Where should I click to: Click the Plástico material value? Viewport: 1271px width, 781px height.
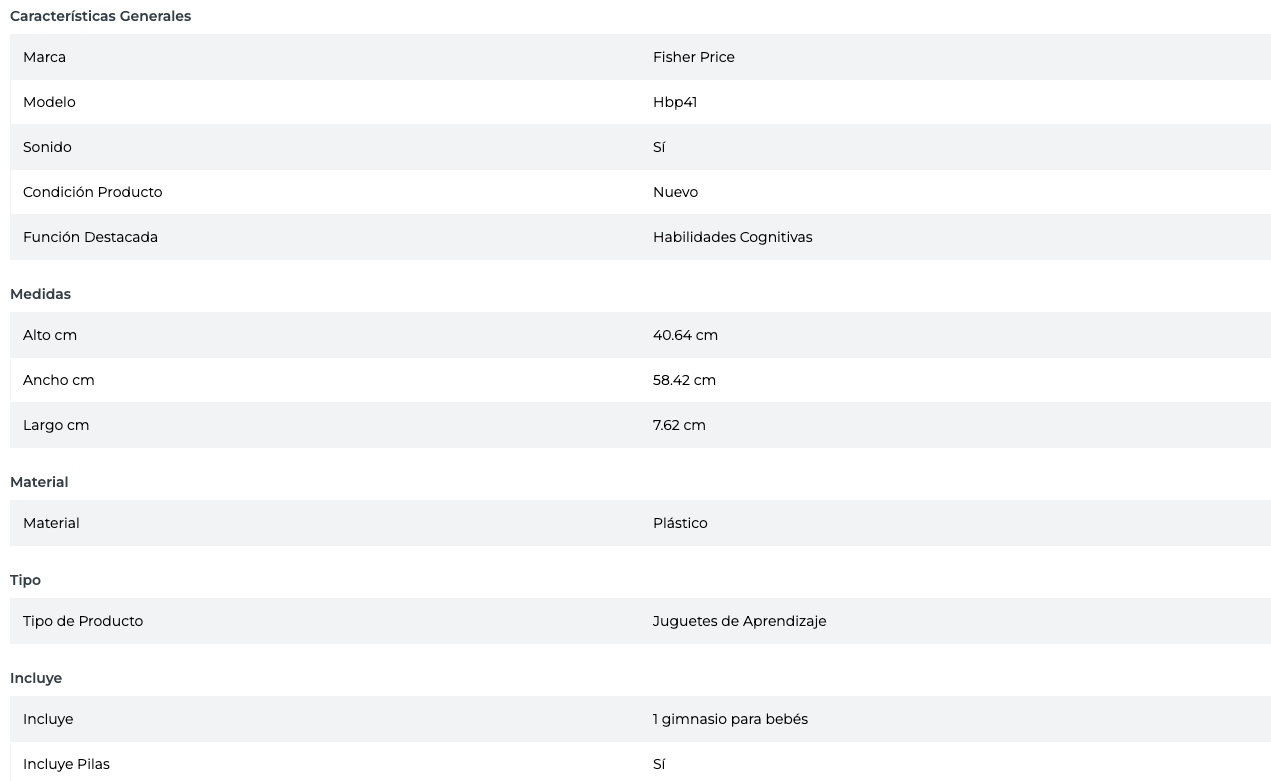[680, 523]
